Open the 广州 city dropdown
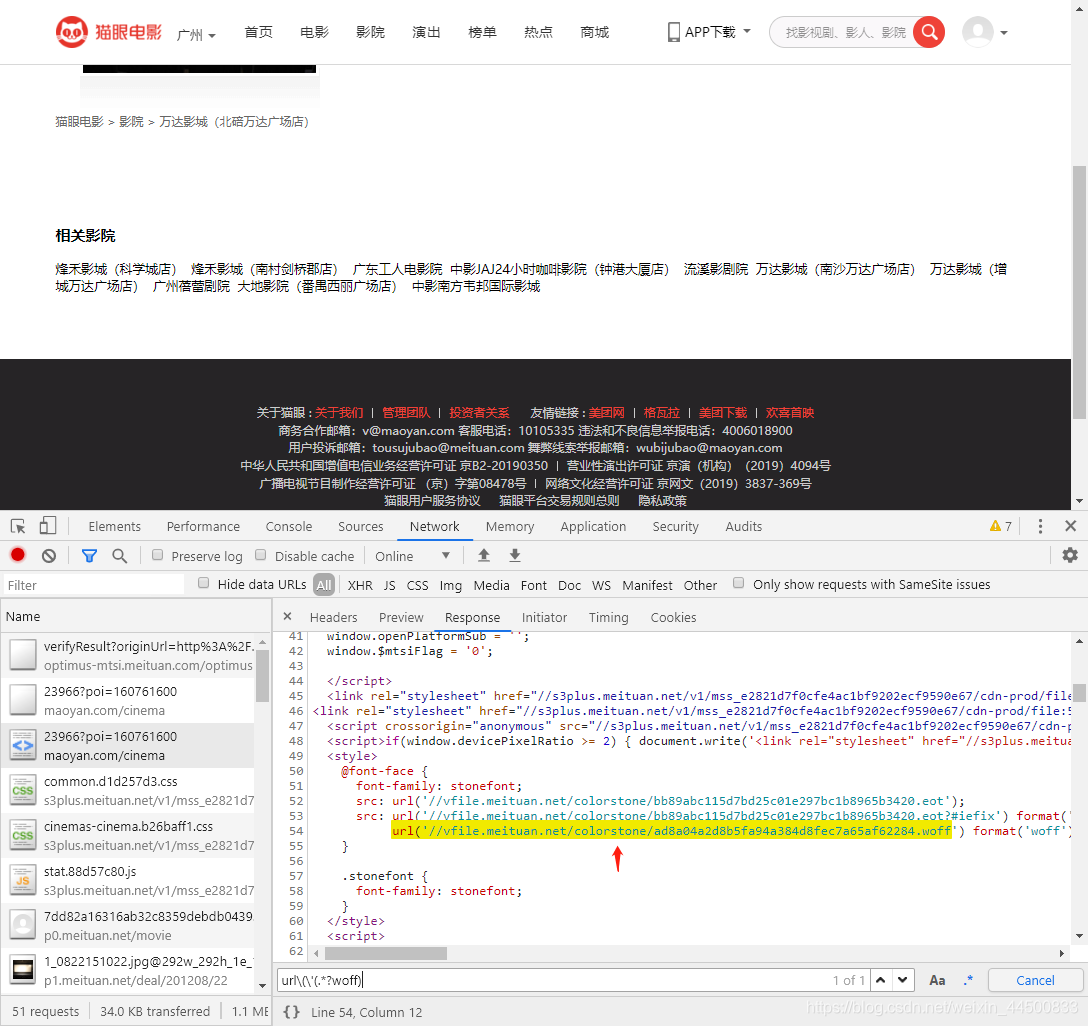The image size is (1088, 1026). (196, 34)
